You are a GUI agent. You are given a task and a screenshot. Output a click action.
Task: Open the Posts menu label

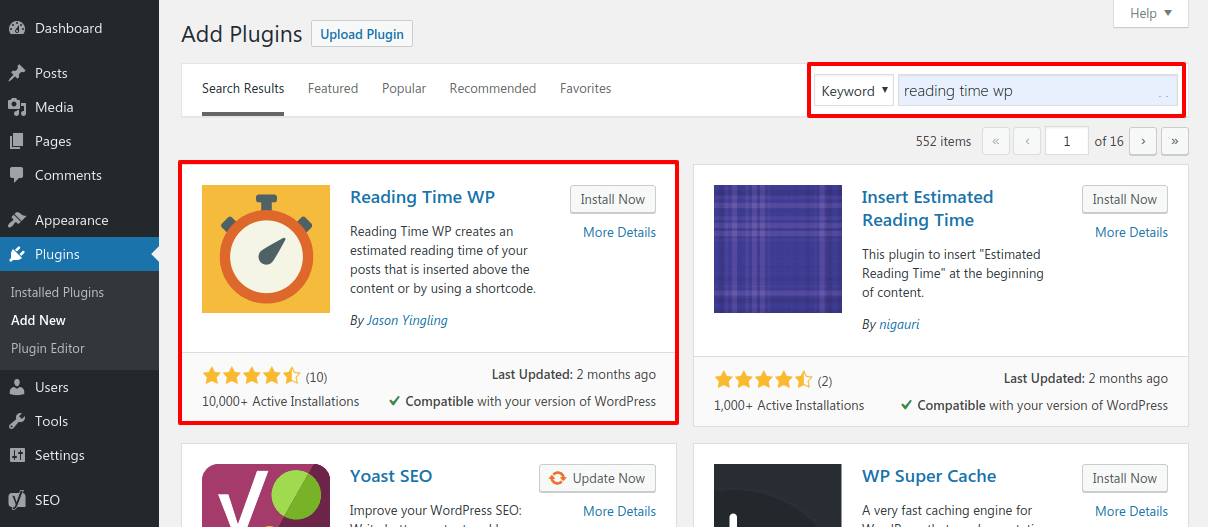pos(51,73)
